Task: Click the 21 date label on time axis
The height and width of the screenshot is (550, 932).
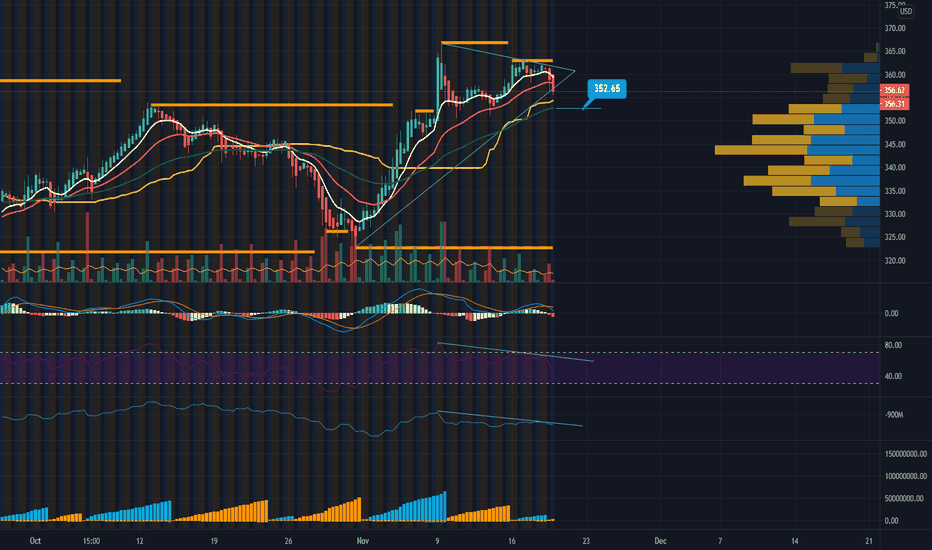Action: pos(869,541)
